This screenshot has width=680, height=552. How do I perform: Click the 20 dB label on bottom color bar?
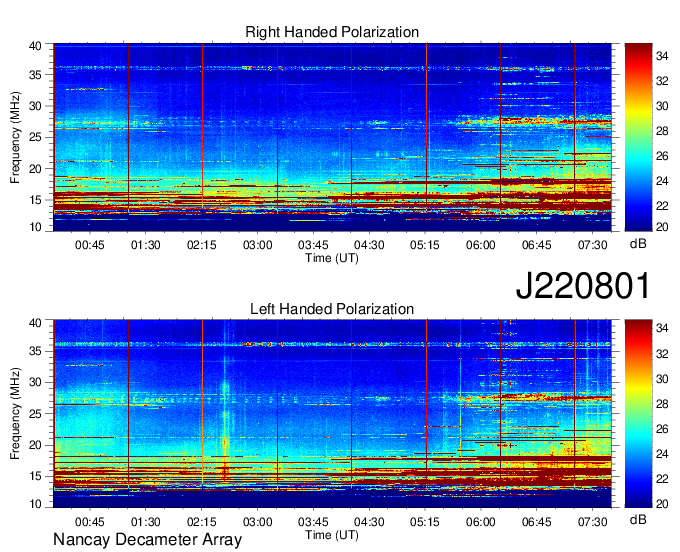click(662, 503)
